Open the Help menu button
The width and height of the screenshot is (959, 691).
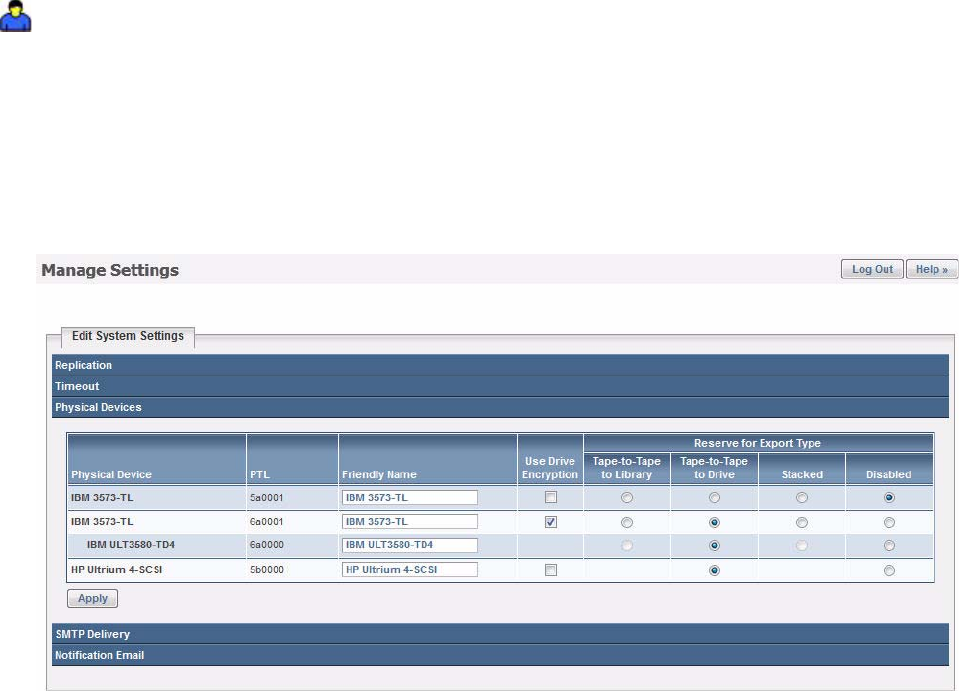click(931, 269)
